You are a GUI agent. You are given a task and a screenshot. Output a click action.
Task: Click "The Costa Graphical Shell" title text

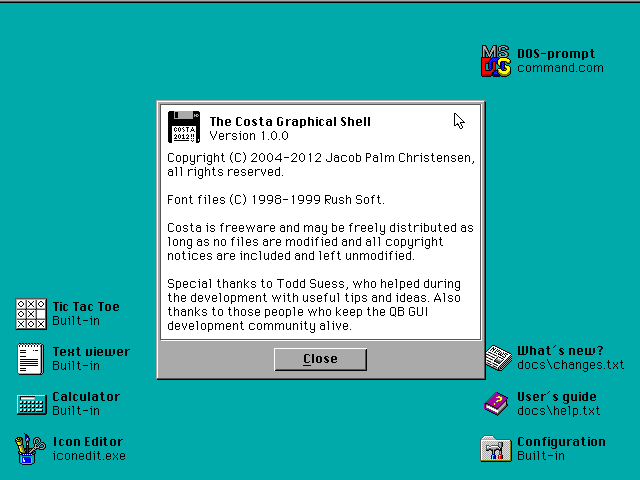point(290,122)
